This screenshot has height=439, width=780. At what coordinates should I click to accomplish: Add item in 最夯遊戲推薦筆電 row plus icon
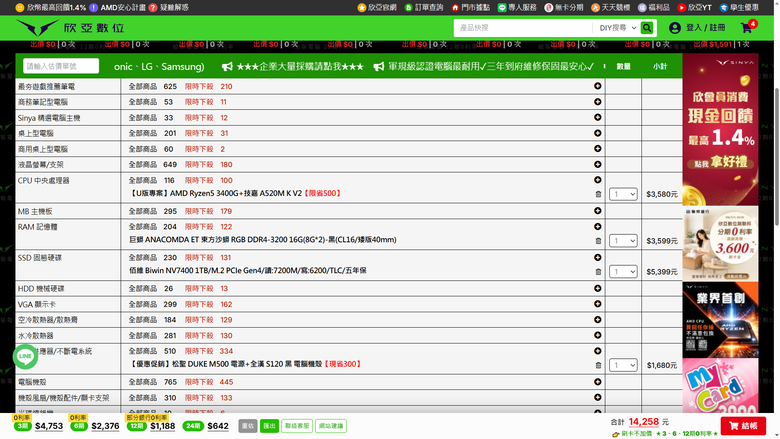click(597, 86)
